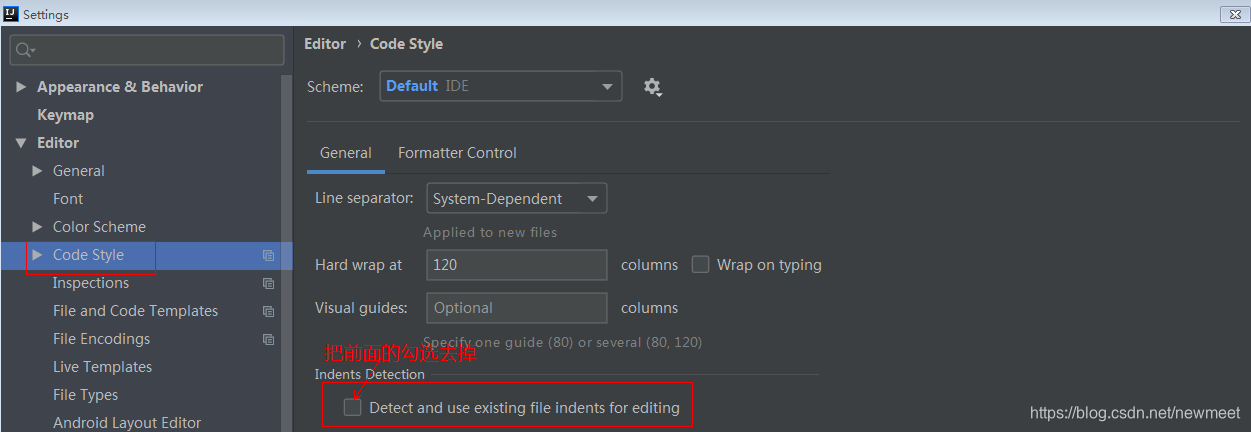1251x432 pixels.
Task: Click the 'Indents Detection' section label
Action: (x=370, y=374)
